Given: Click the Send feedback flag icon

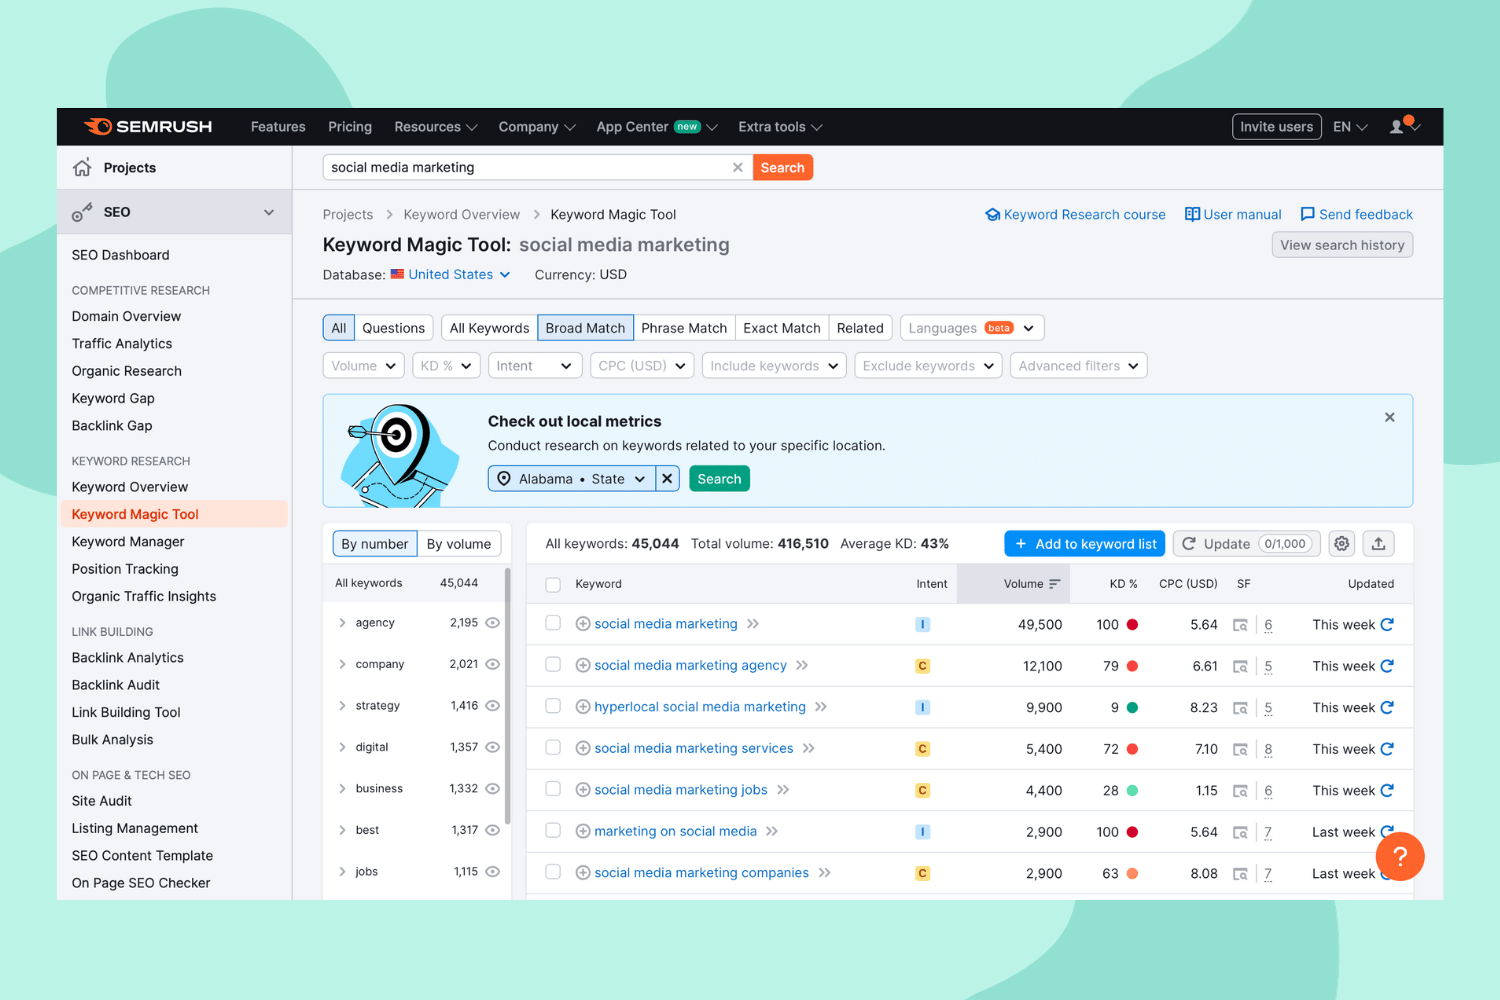Looking at the screenshot, I should (1308, 214).
